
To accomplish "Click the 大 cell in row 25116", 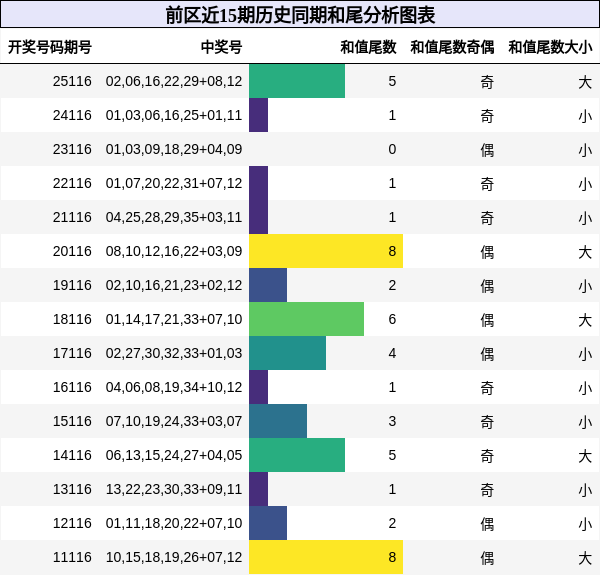I will click(585, 82).
